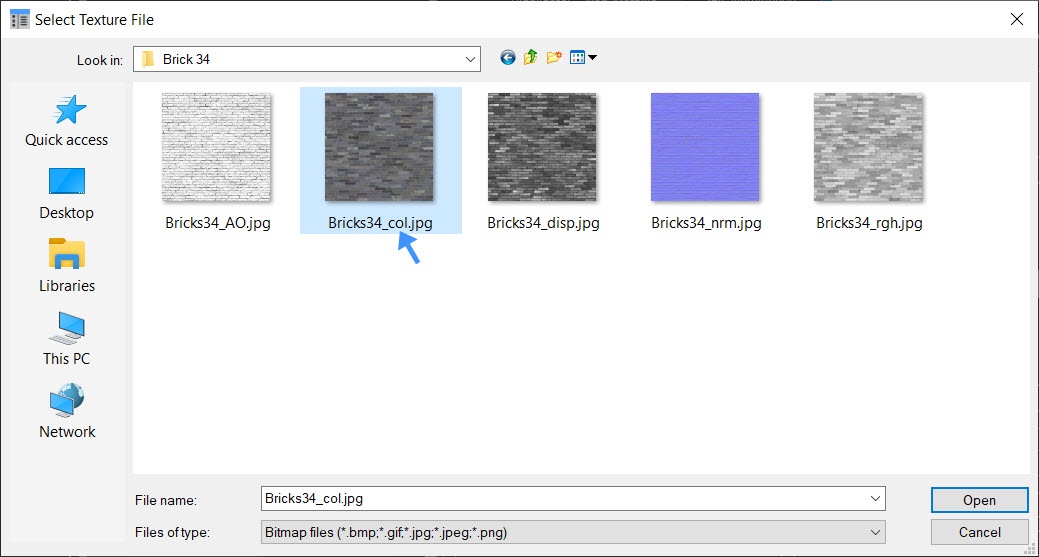This screenshot has width=1039, height=557.
Task: Select the Bricks34_rgh.jpg thumbnail
Action: click(x=868, y=147)
